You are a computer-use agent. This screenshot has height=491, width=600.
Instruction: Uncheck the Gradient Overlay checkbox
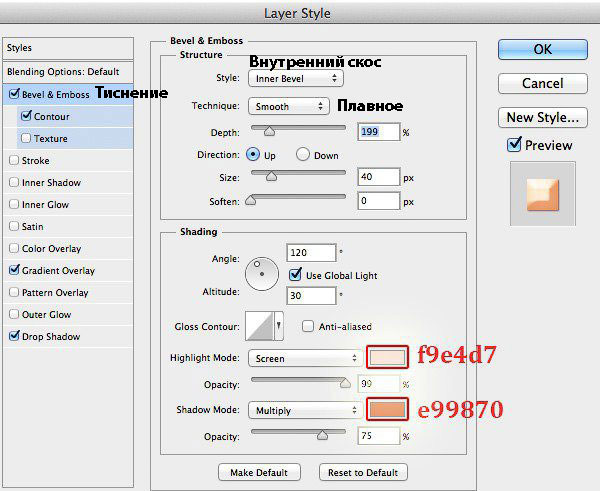pyautogui.click(x=14, y=270)
